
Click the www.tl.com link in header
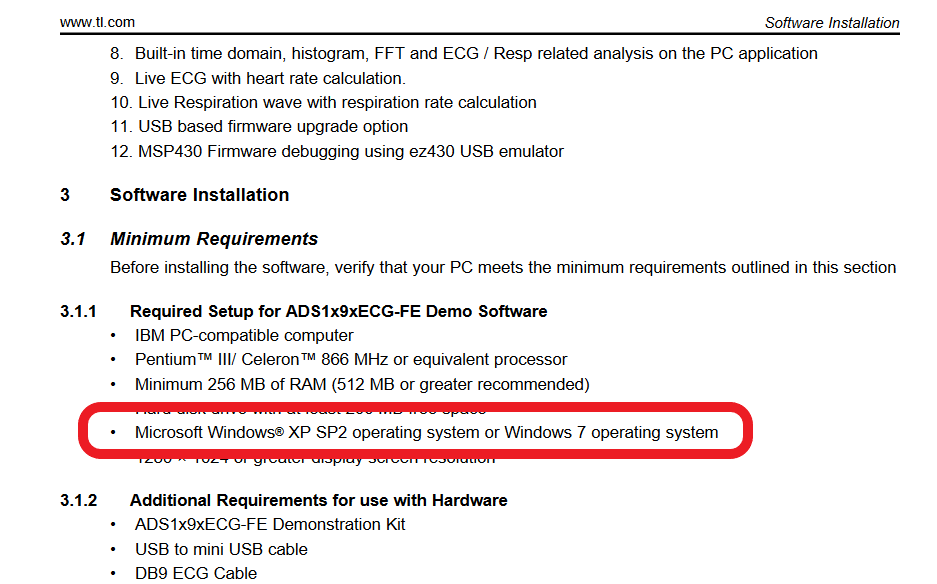97,22
